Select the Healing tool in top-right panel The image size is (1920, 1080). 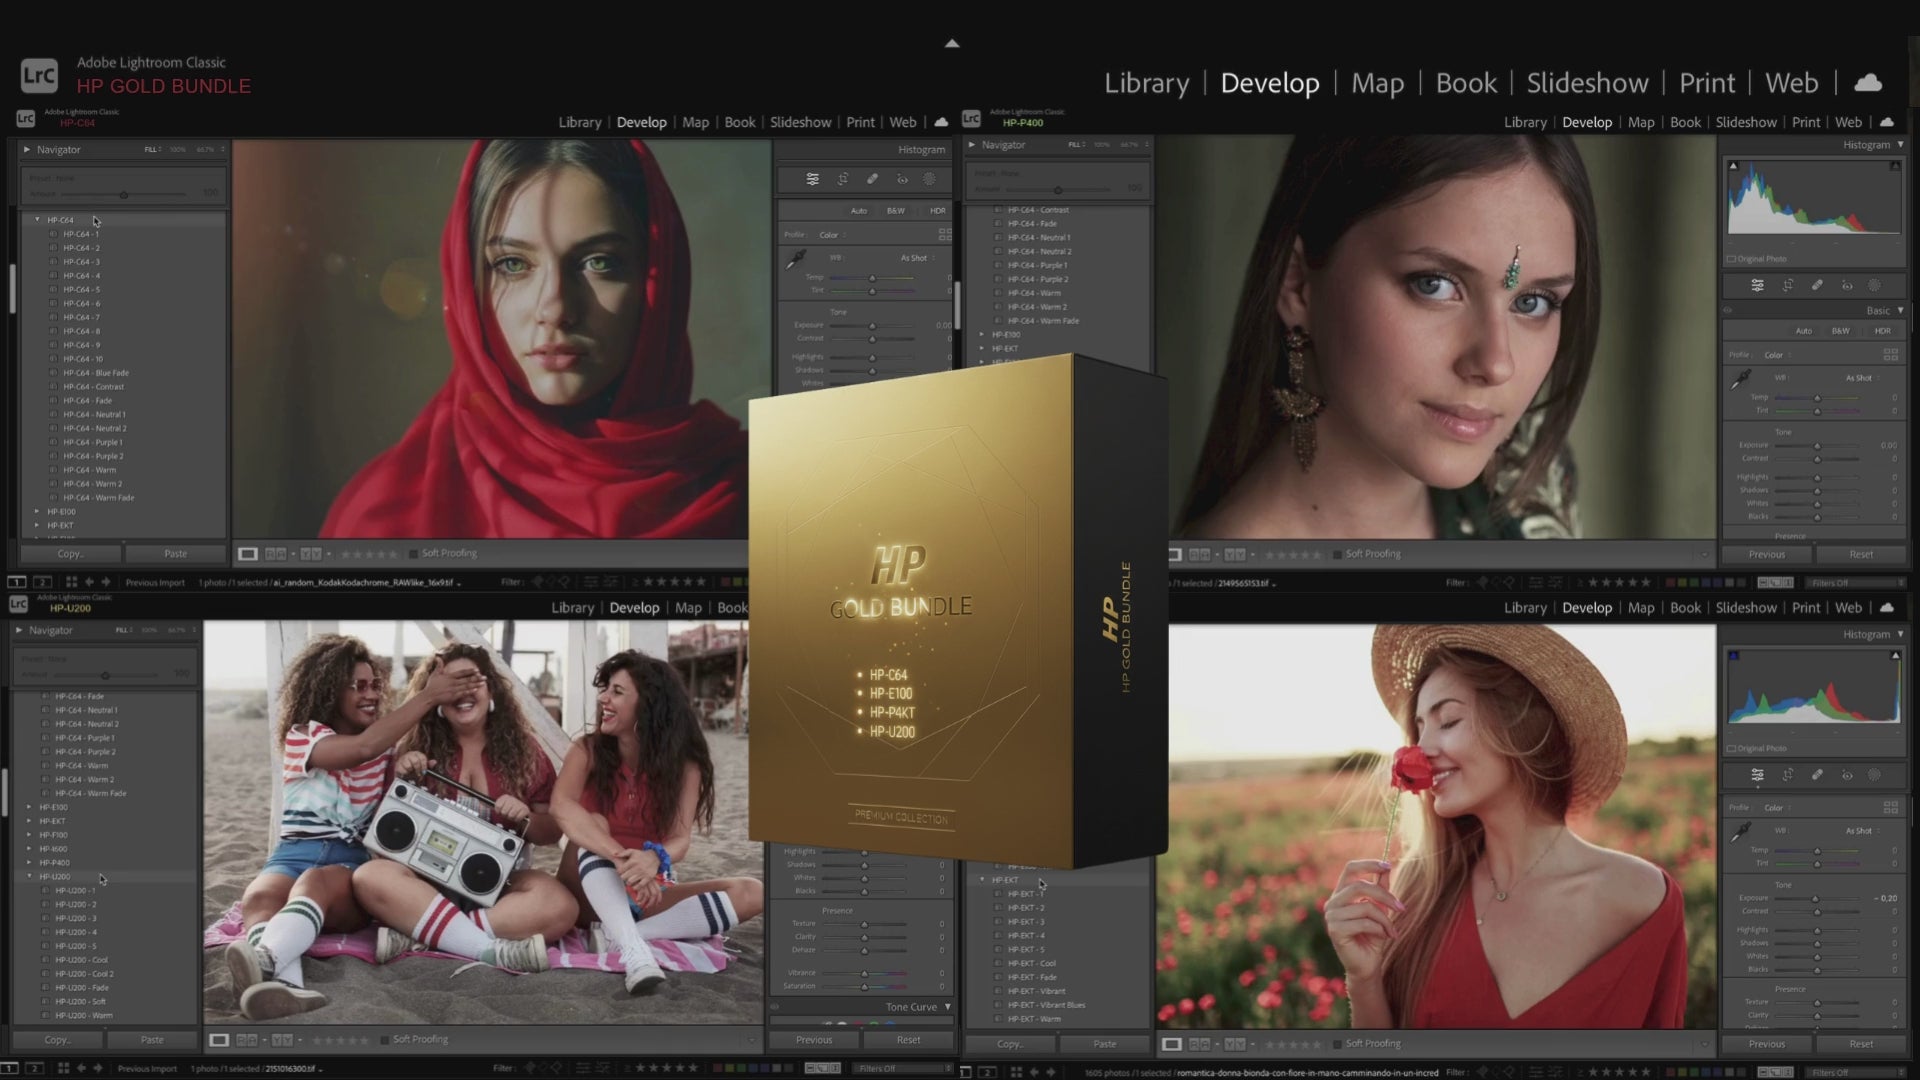coord(1817,285)
